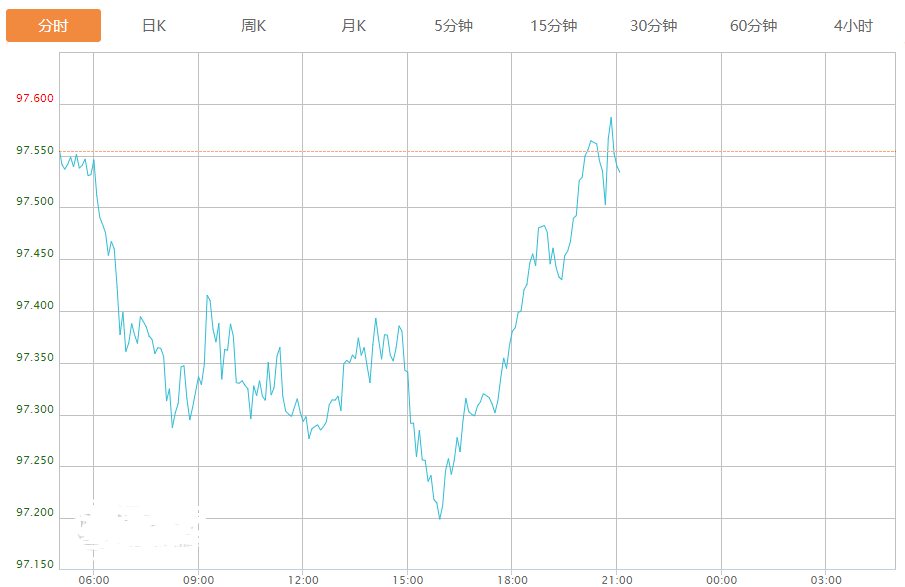The height and width of the screenshot is (587, 905).
Task: Switch to the 日K chart tab
Action: coord(154,26)
